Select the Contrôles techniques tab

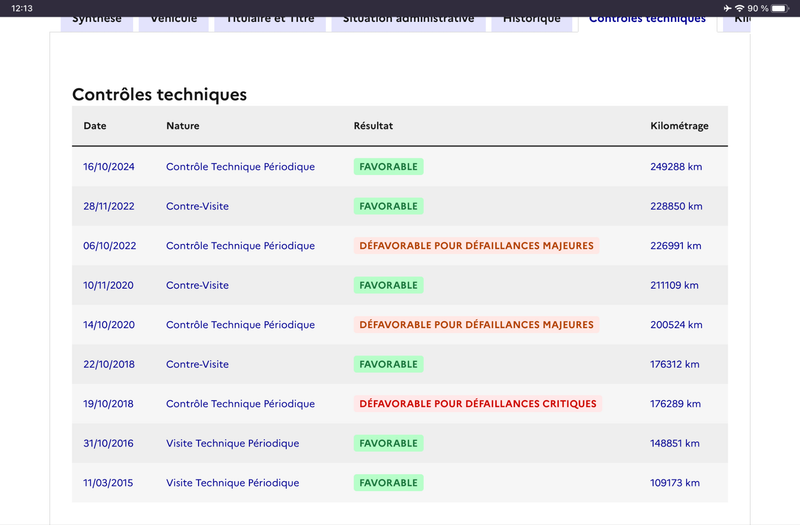click(x=647, y=24)
